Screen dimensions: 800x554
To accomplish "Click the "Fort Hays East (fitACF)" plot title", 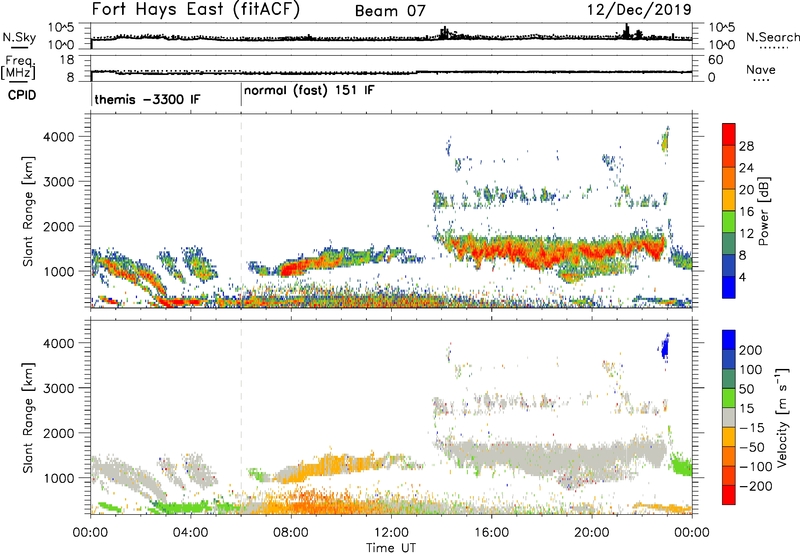I will coord(195,10).
